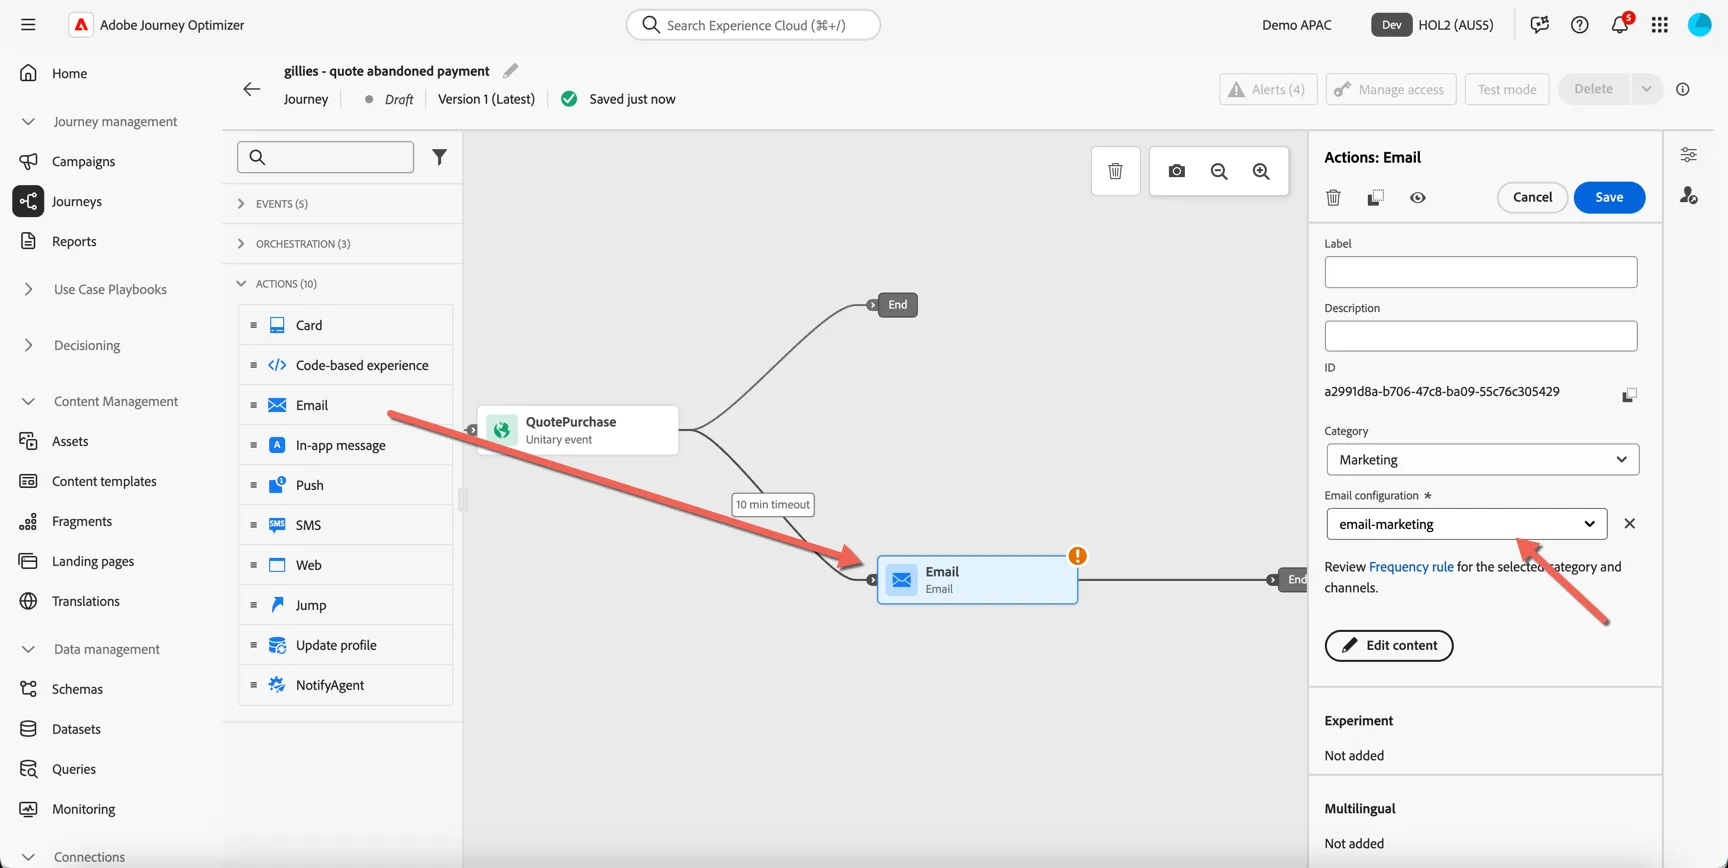Screen dimensions: 1728x868
Task: Open the arrow dropdown next to Delete
Action: [x=1646, y=88]
